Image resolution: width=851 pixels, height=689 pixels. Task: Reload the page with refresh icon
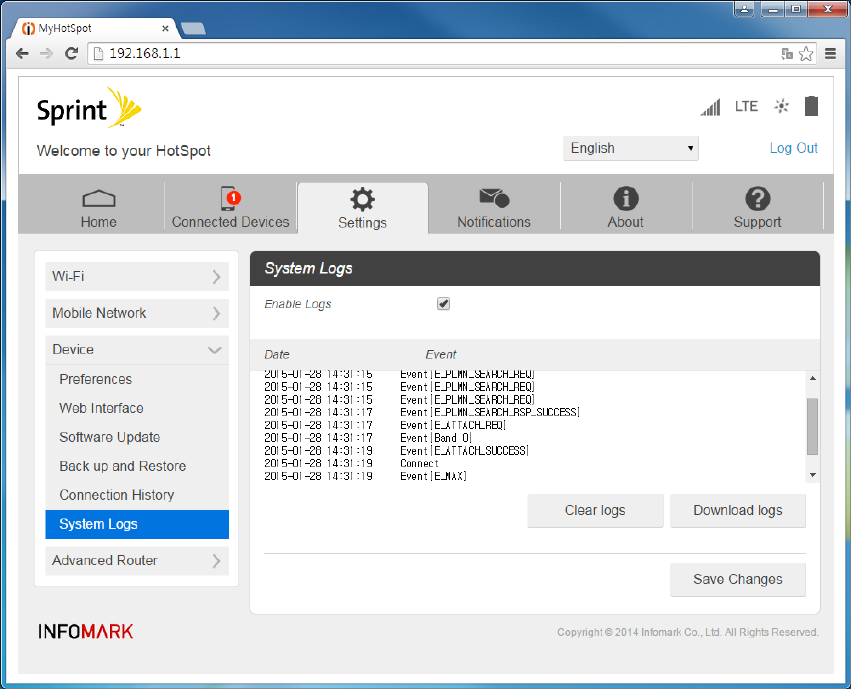point(71,53)
